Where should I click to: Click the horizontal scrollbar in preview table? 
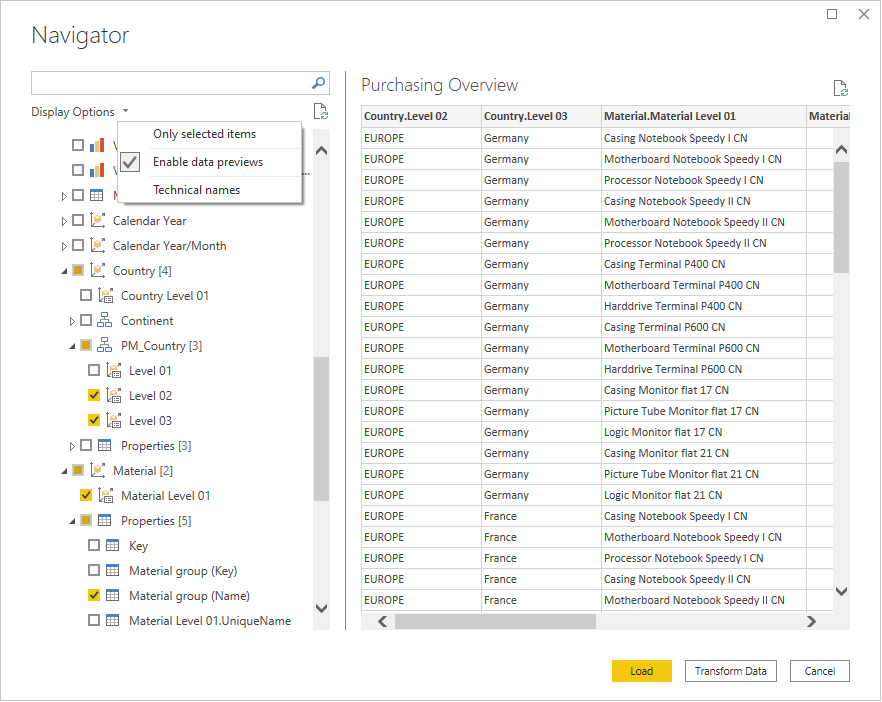(496, 622)
